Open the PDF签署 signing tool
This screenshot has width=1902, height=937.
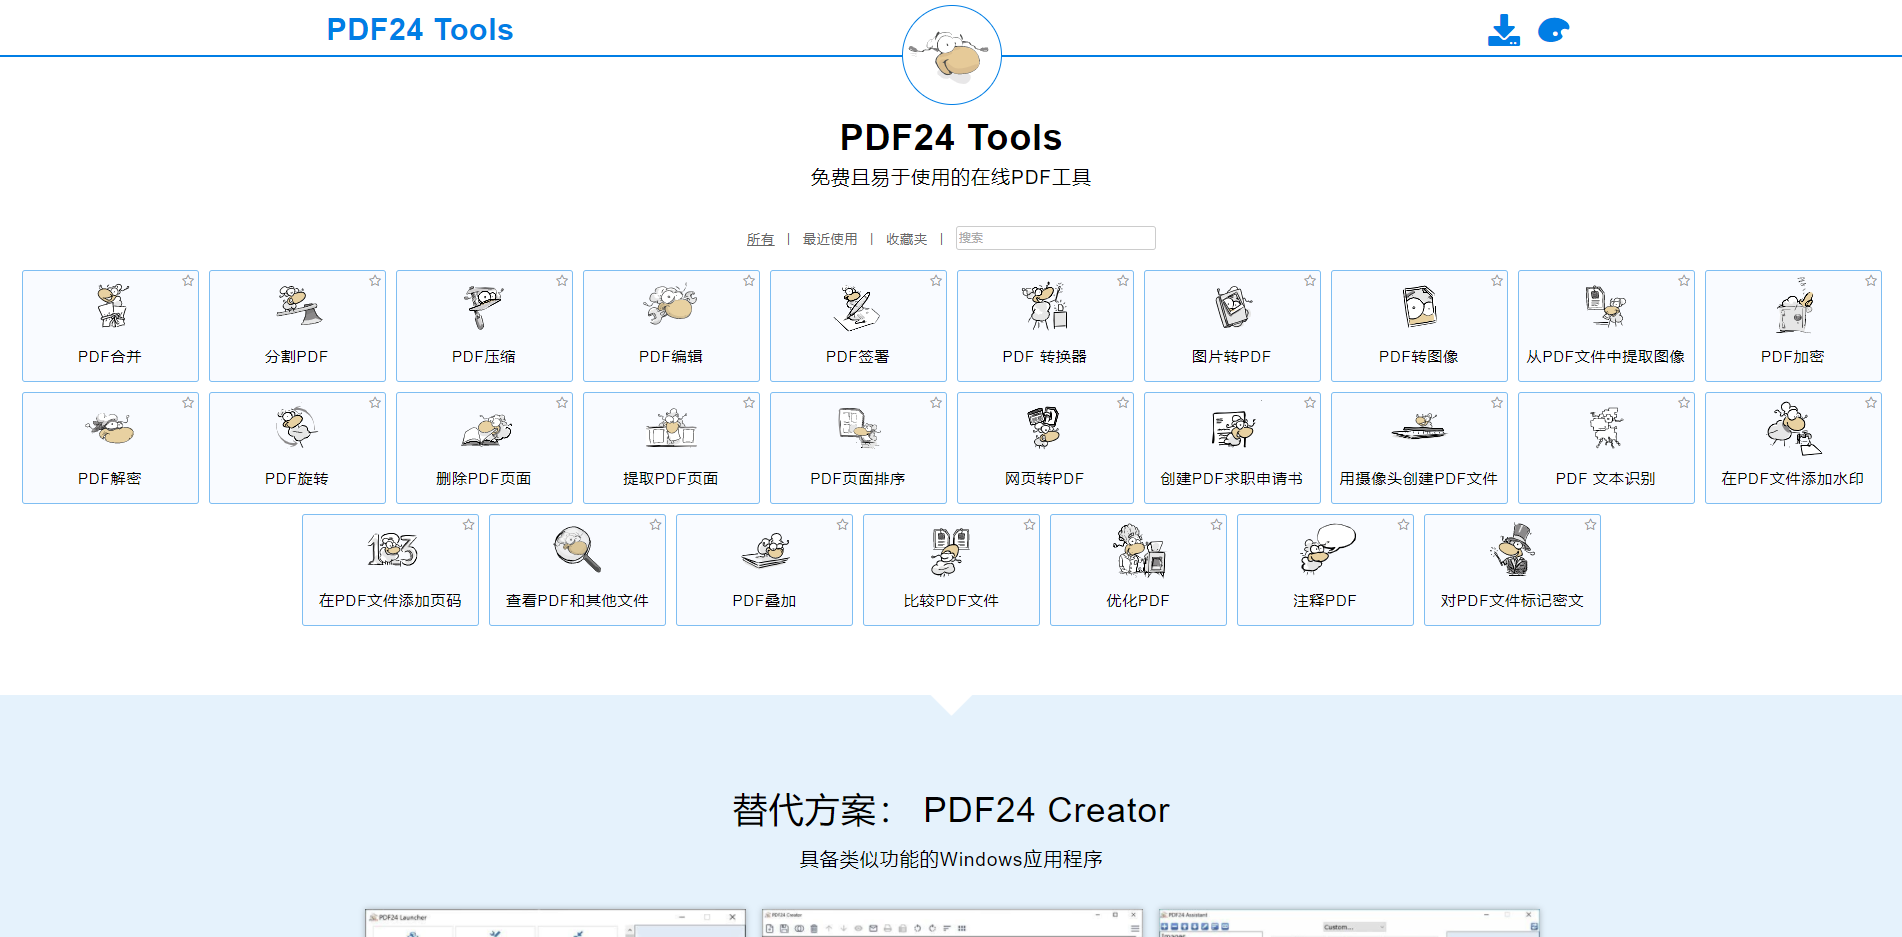[858, 325]
